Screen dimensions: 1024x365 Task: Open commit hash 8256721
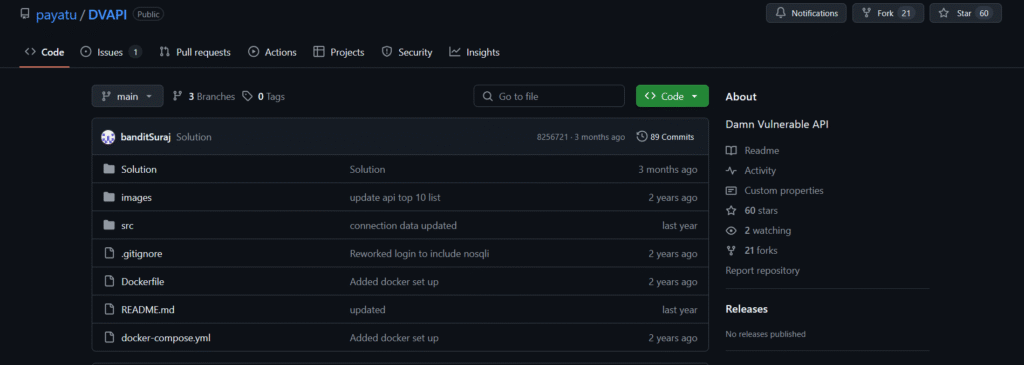tap(552, 137)
